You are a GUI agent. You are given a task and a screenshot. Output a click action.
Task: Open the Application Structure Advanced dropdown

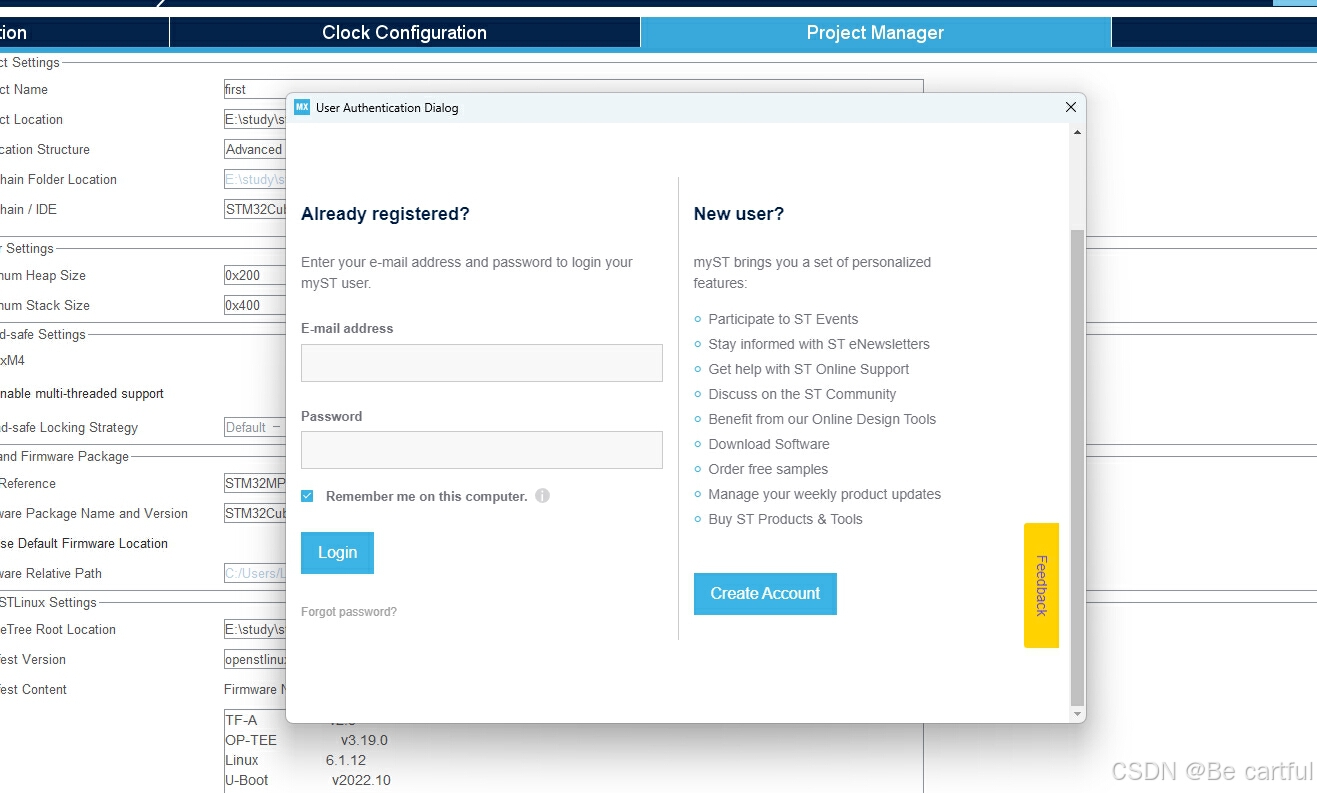pyautogui.click(x=255, y=149)
